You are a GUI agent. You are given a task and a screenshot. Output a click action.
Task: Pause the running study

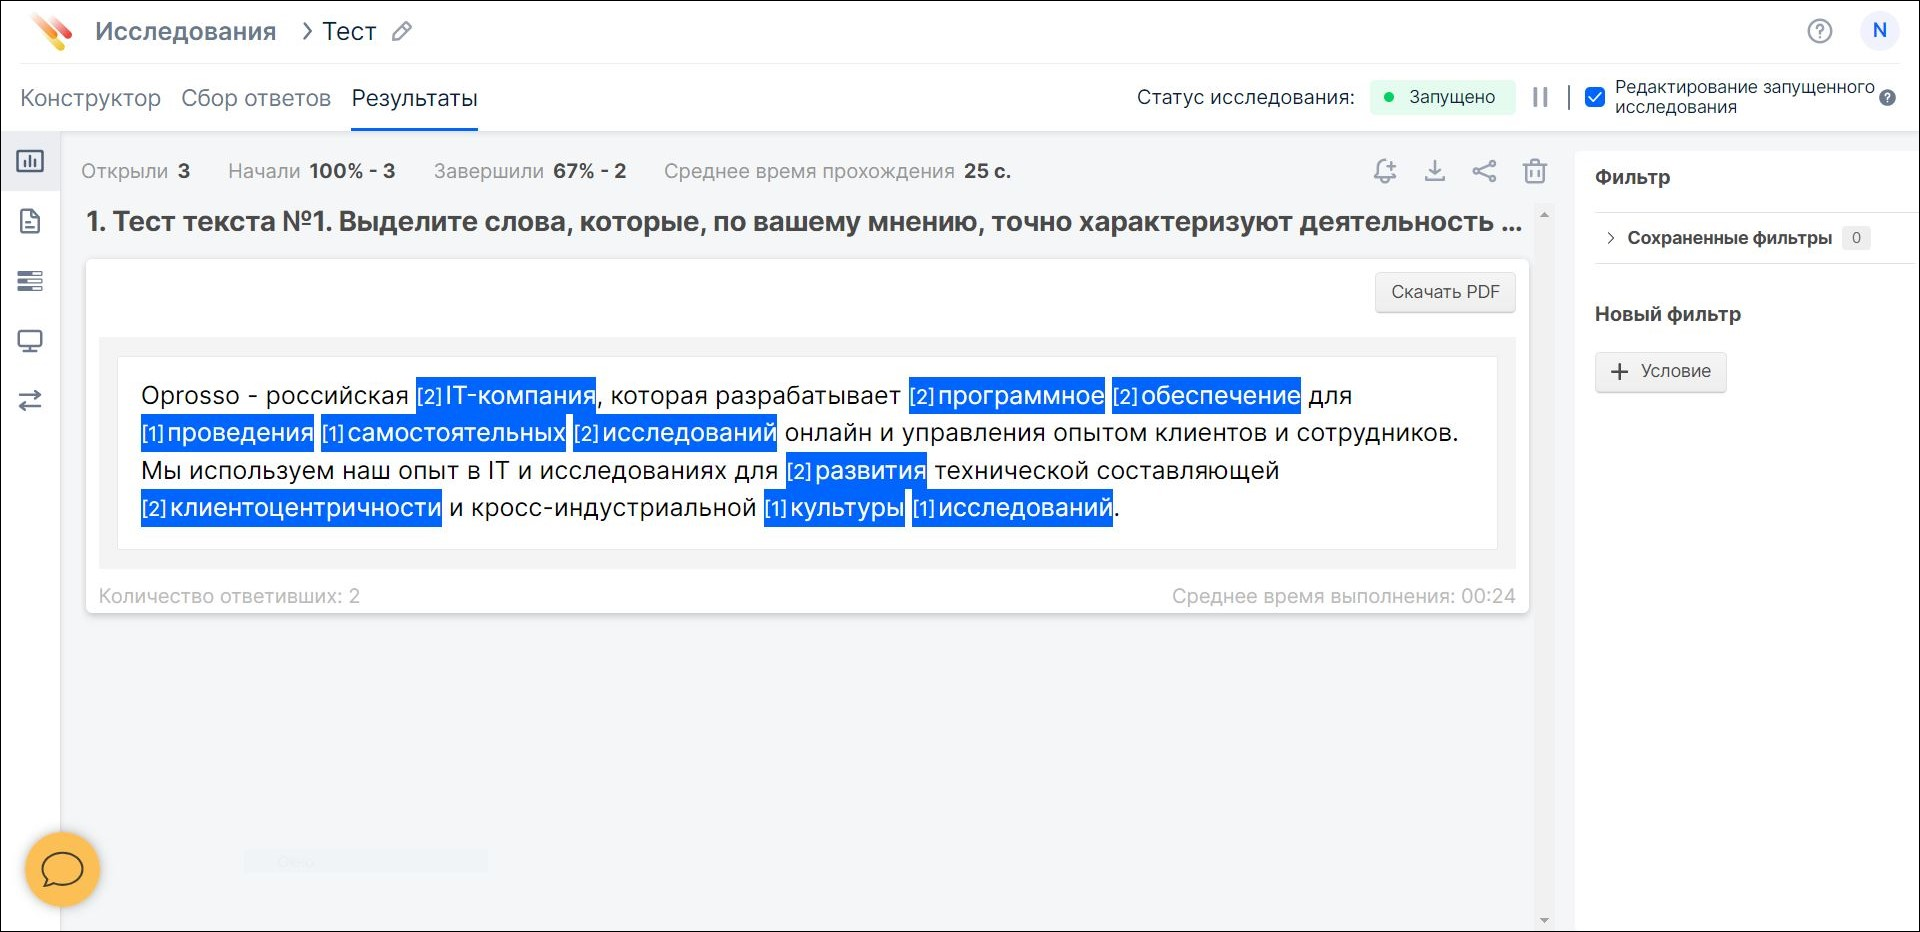1540,97
